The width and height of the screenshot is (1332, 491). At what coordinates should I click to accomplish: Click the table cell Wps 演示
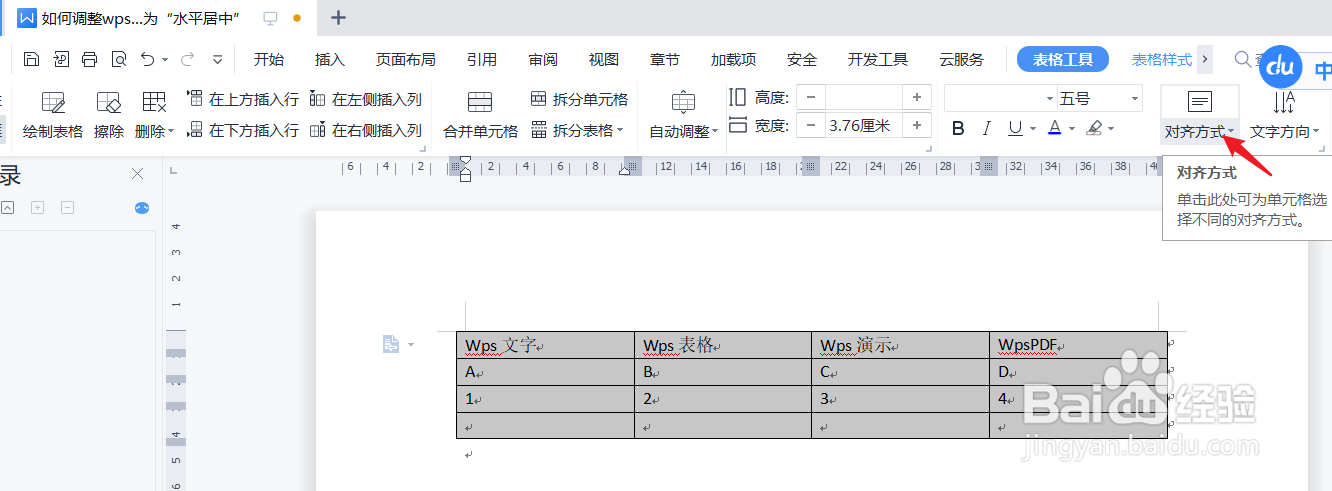click(x=900, y=345)
